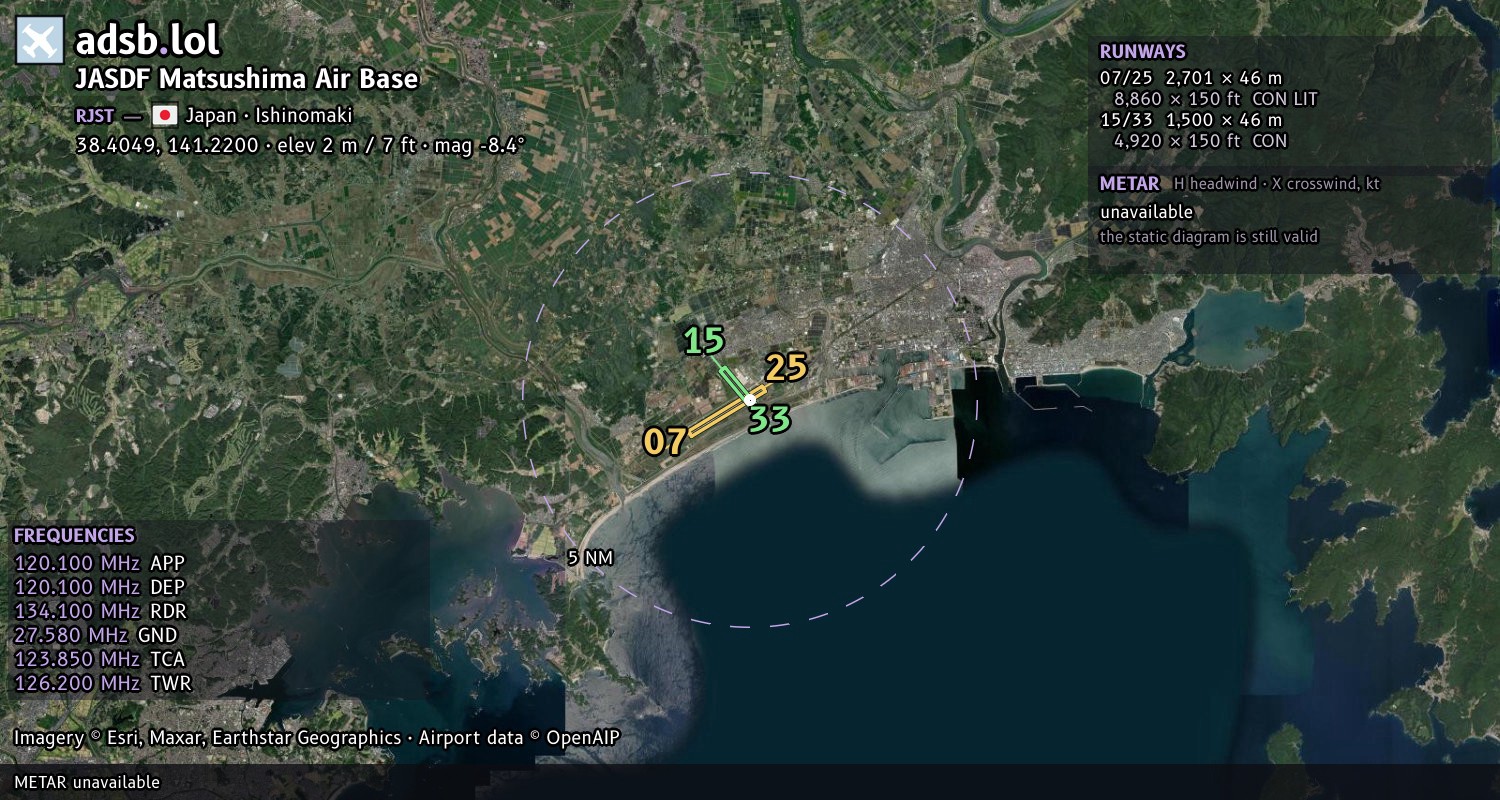Click the JASDF Matsushima Air Base heading
The height and width of the screenshot is (800, 1500).
click(246, 79)
